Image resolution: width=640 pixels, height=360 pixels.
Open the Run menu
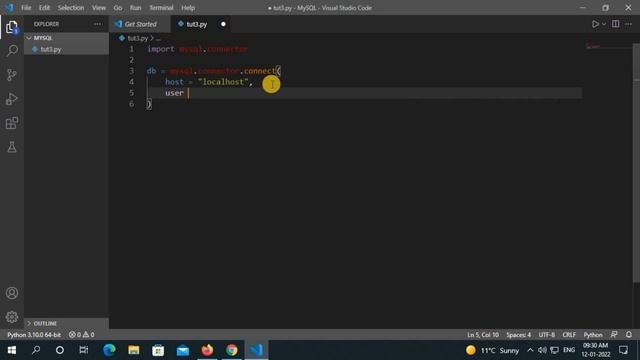click(x=136, y=8)
